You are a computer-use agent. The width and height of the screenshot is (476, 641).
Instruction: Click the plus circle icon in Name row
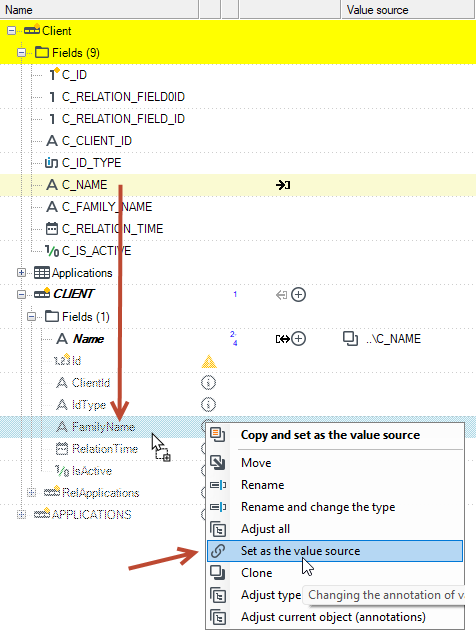[x=299, y=338]
